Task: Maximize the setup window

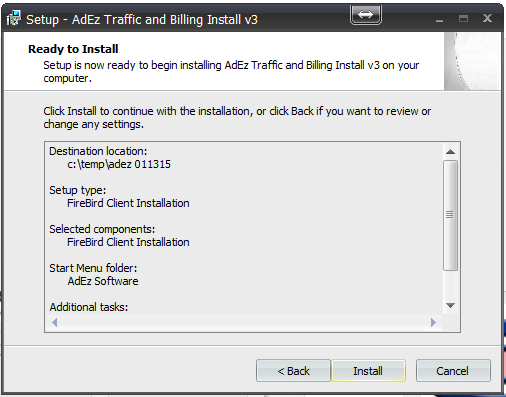Action: (463, 19)
